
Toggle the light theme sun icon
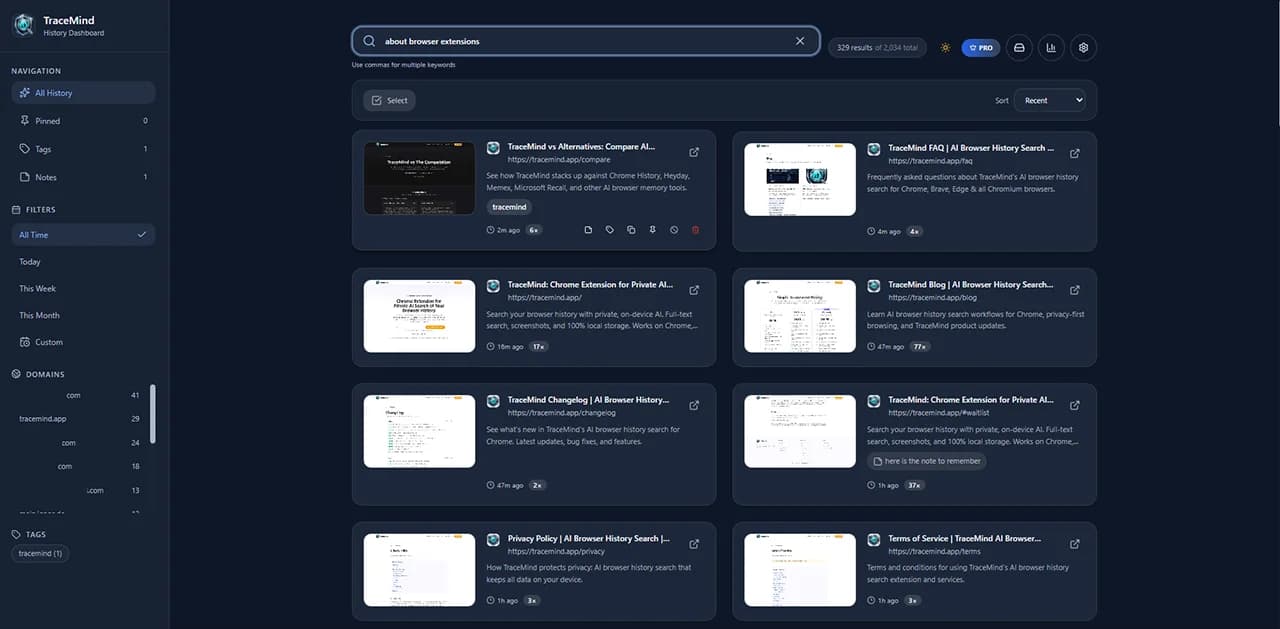tap(945, 47)
